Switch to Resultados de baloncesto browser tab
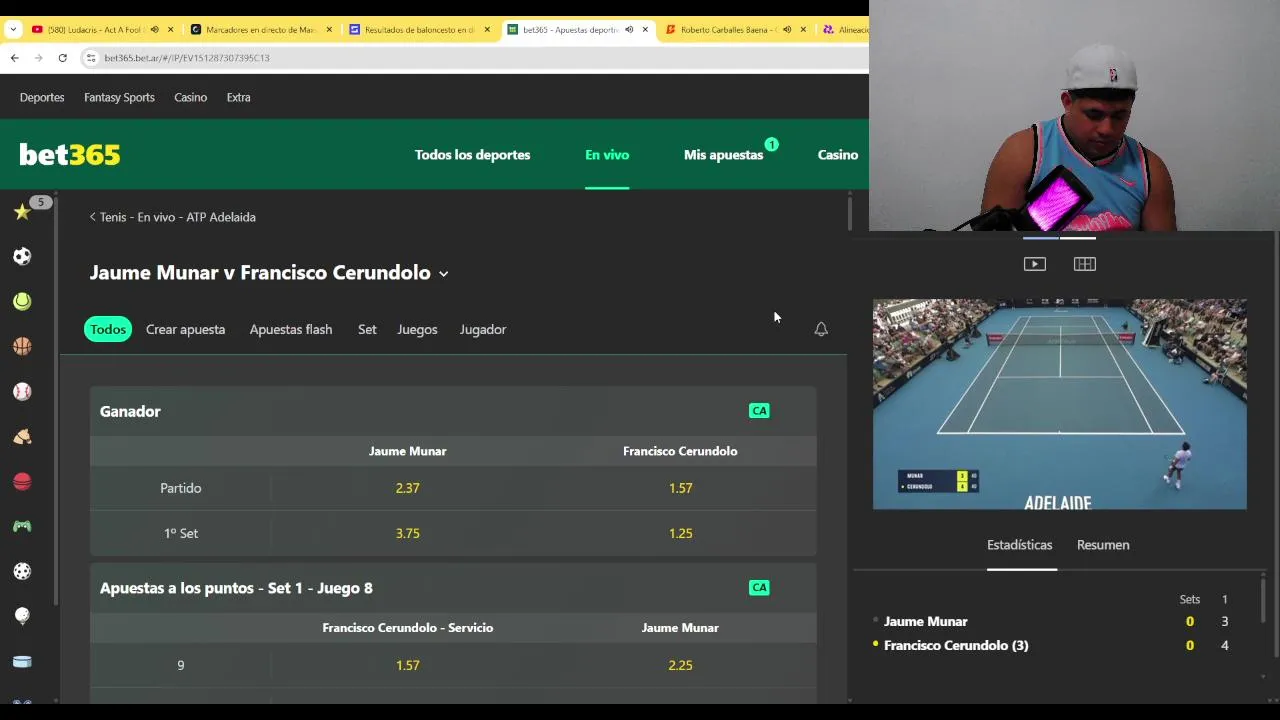Screen dimensions: 1280x720 [x=419, y=30]
